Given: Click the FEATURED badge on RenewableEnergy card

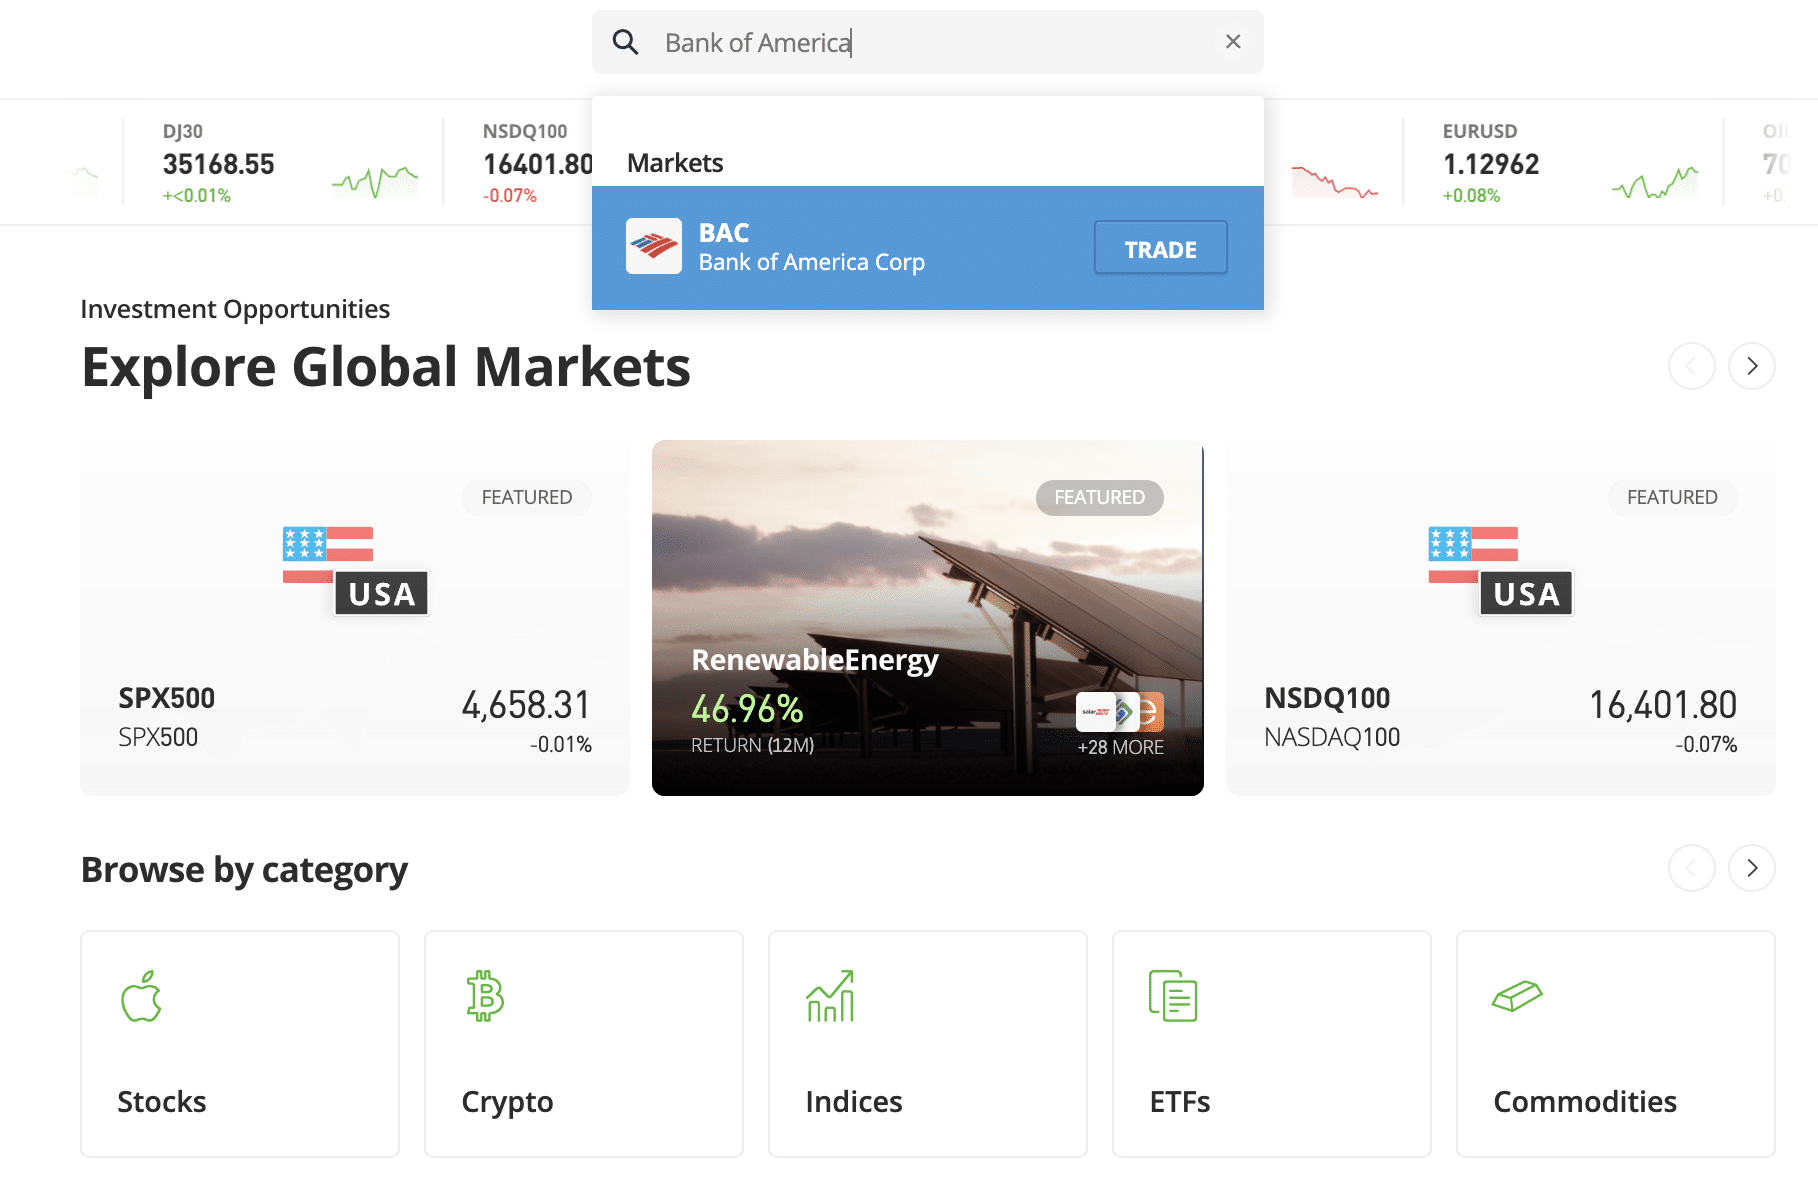Looking at the screenshot, I should pyautogui.click(x=1100, y=497).
